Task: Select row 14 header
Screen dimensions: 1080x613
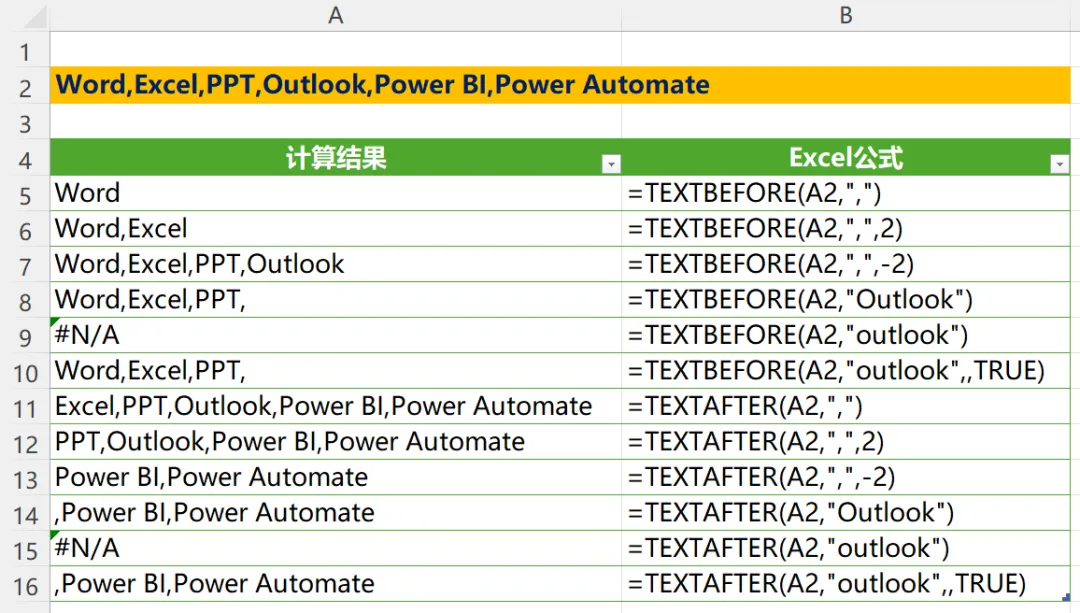Action: point(25,515)
